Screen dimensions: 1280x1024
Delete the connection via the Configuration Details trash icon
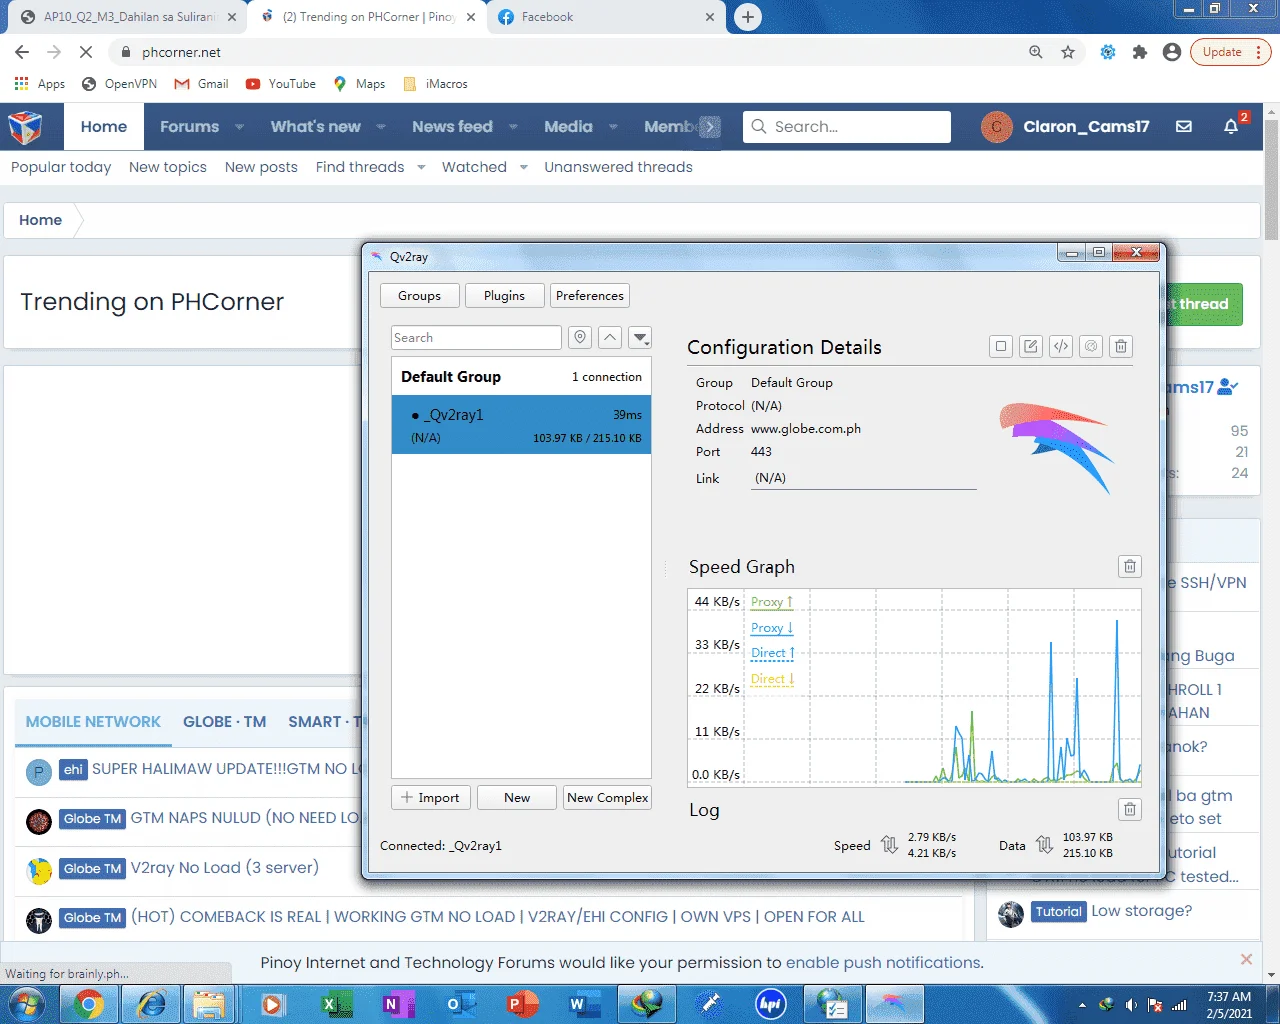[x=1121, y=347]
